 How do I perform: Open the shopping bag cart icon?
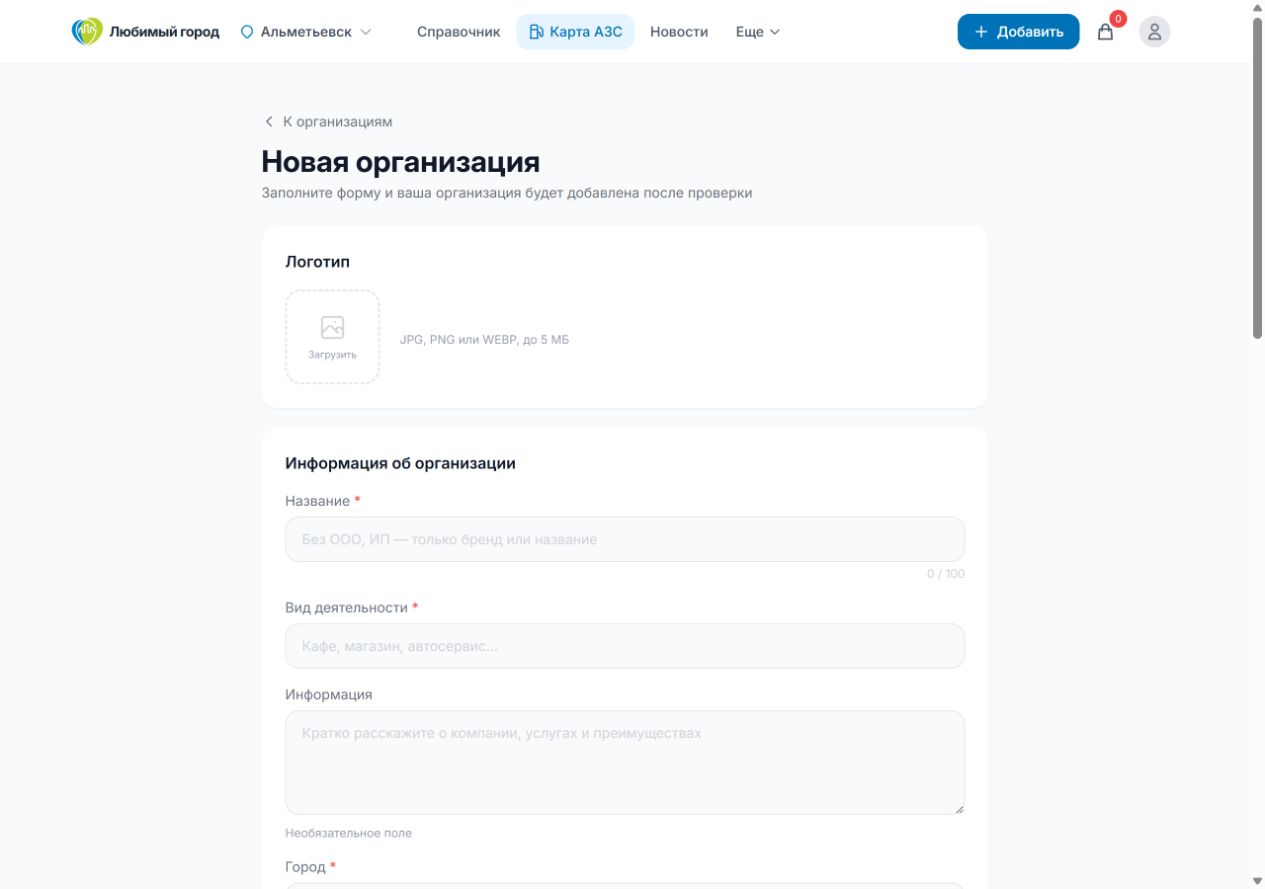pos(1105,32)
